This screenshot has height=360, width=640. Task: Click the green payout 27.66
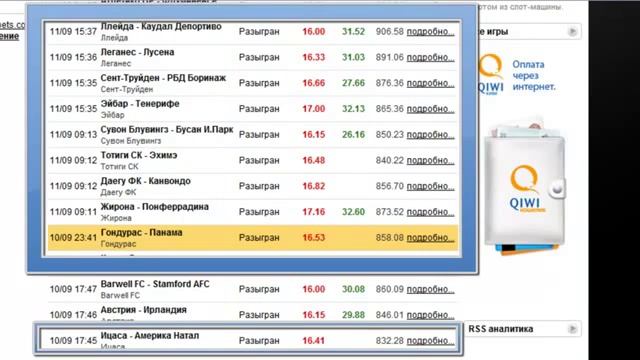click(353, 83)
